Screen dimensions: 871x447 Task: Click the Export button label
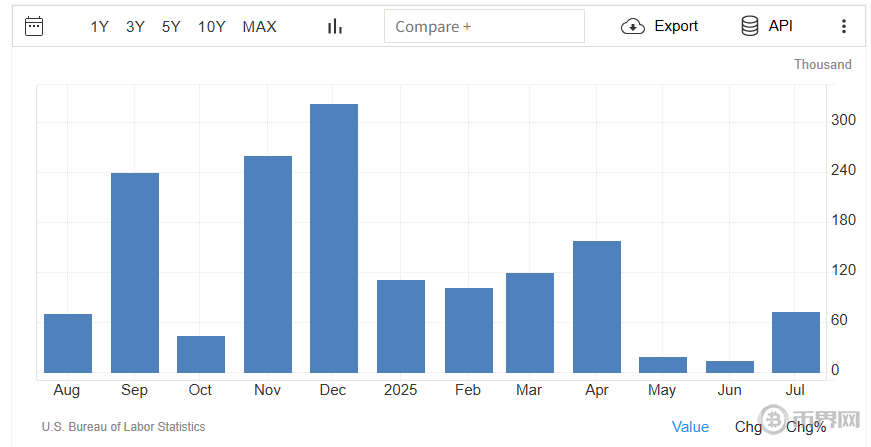point(676,26)
